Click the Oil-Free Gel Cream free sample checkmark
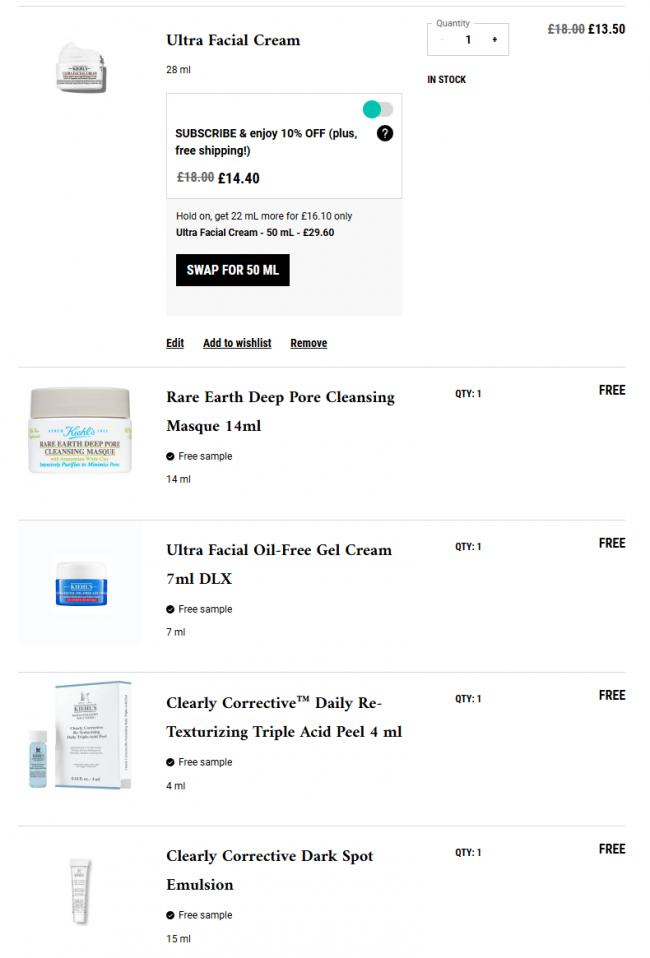Image resolution: width=650 pixels, height=958 pixels. (x=170, y=609)
